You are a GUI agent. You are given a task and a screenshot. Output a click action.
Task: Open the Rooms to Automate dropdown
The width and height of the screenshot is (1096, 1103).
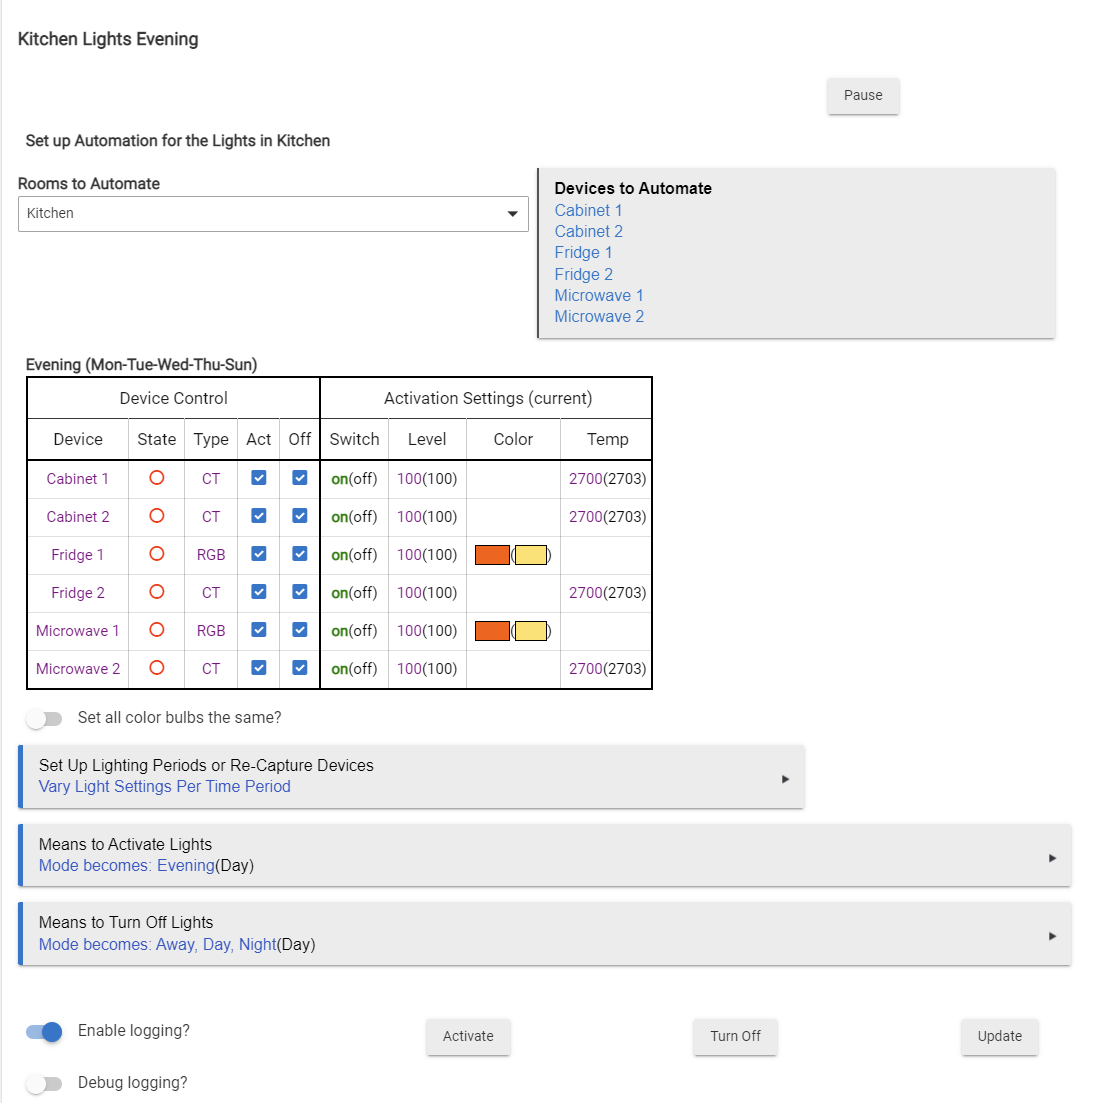click(x=273, y=214)
